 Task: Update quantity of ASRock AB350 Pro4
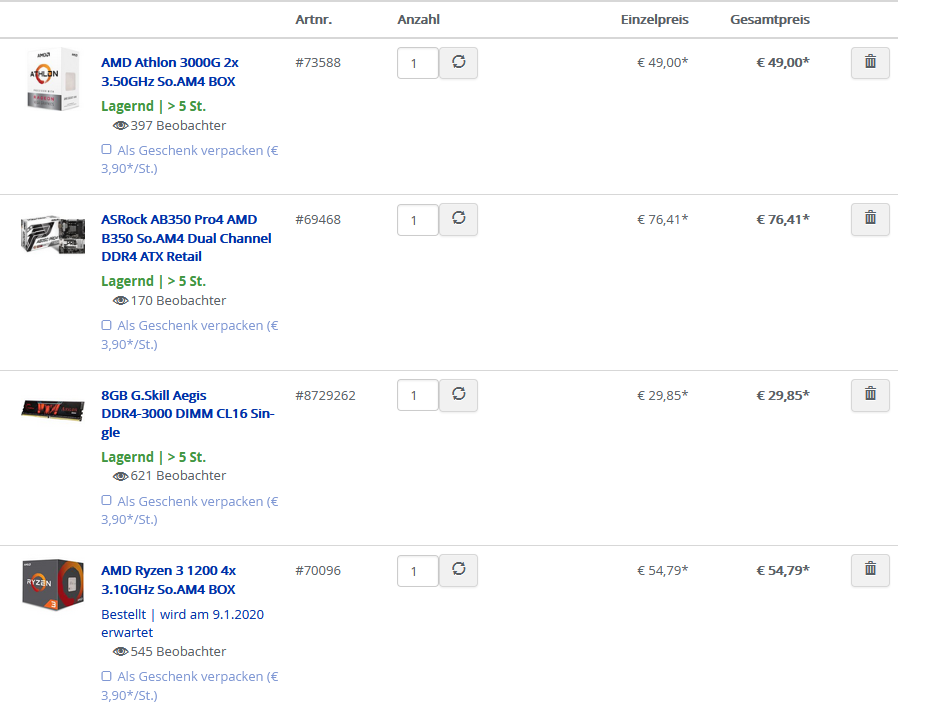pos(459,219)
